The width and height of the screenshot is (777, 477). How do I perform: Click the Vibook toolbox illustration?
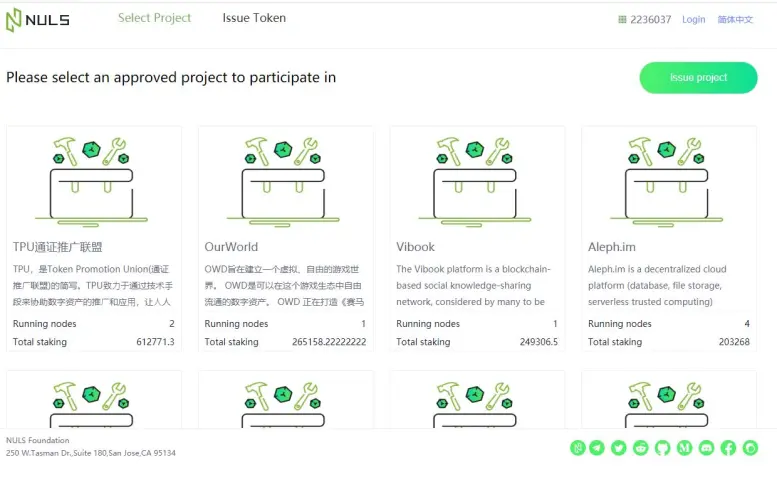pyautogui.click(x=475, y=182)
